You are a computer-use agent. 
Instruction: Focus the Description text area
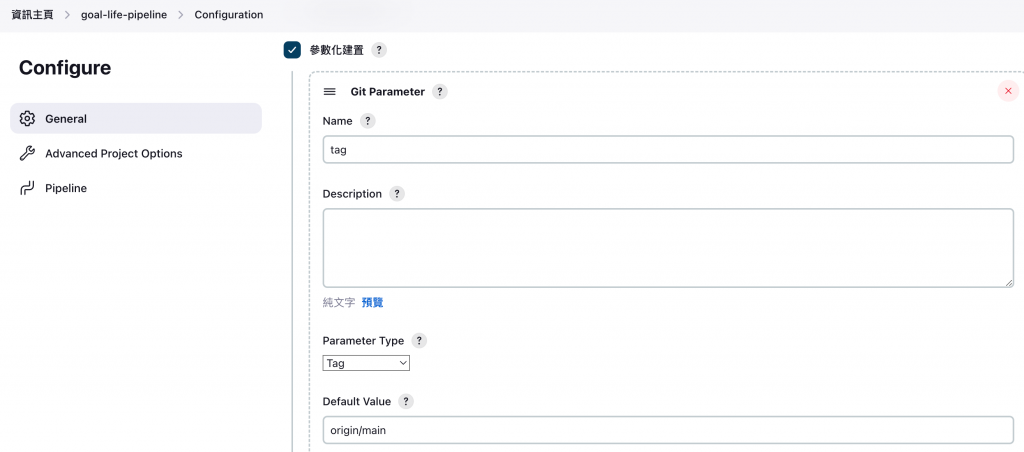(x=667, y=248)
